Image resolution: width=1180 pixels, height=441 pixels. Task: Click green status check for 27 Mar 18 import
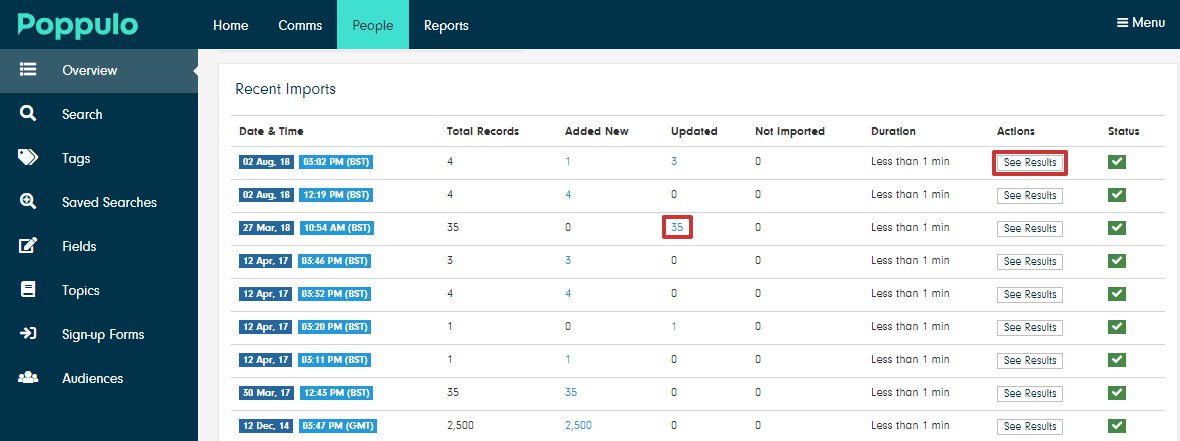[x=1117, y=228]
